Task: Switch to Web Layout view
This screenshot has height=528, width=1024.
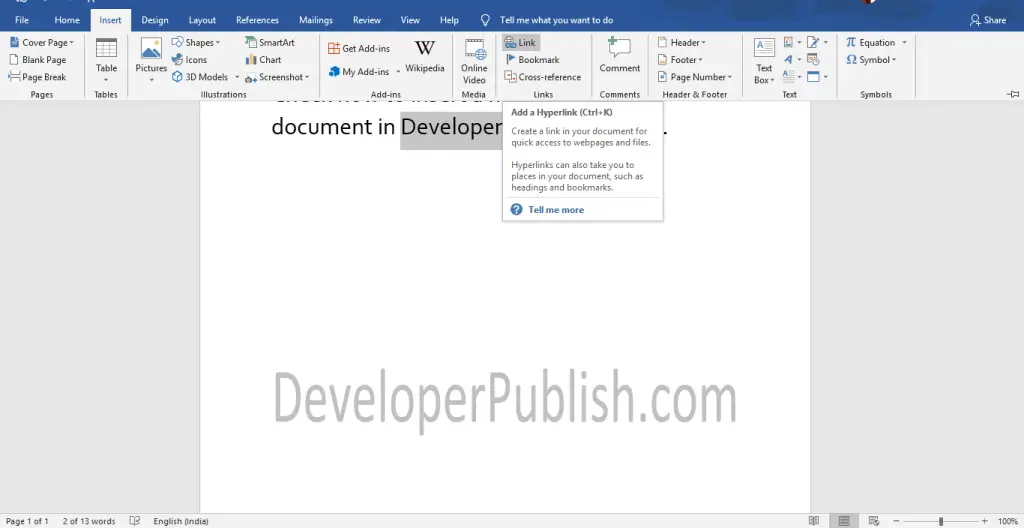Action: [874, 521]
